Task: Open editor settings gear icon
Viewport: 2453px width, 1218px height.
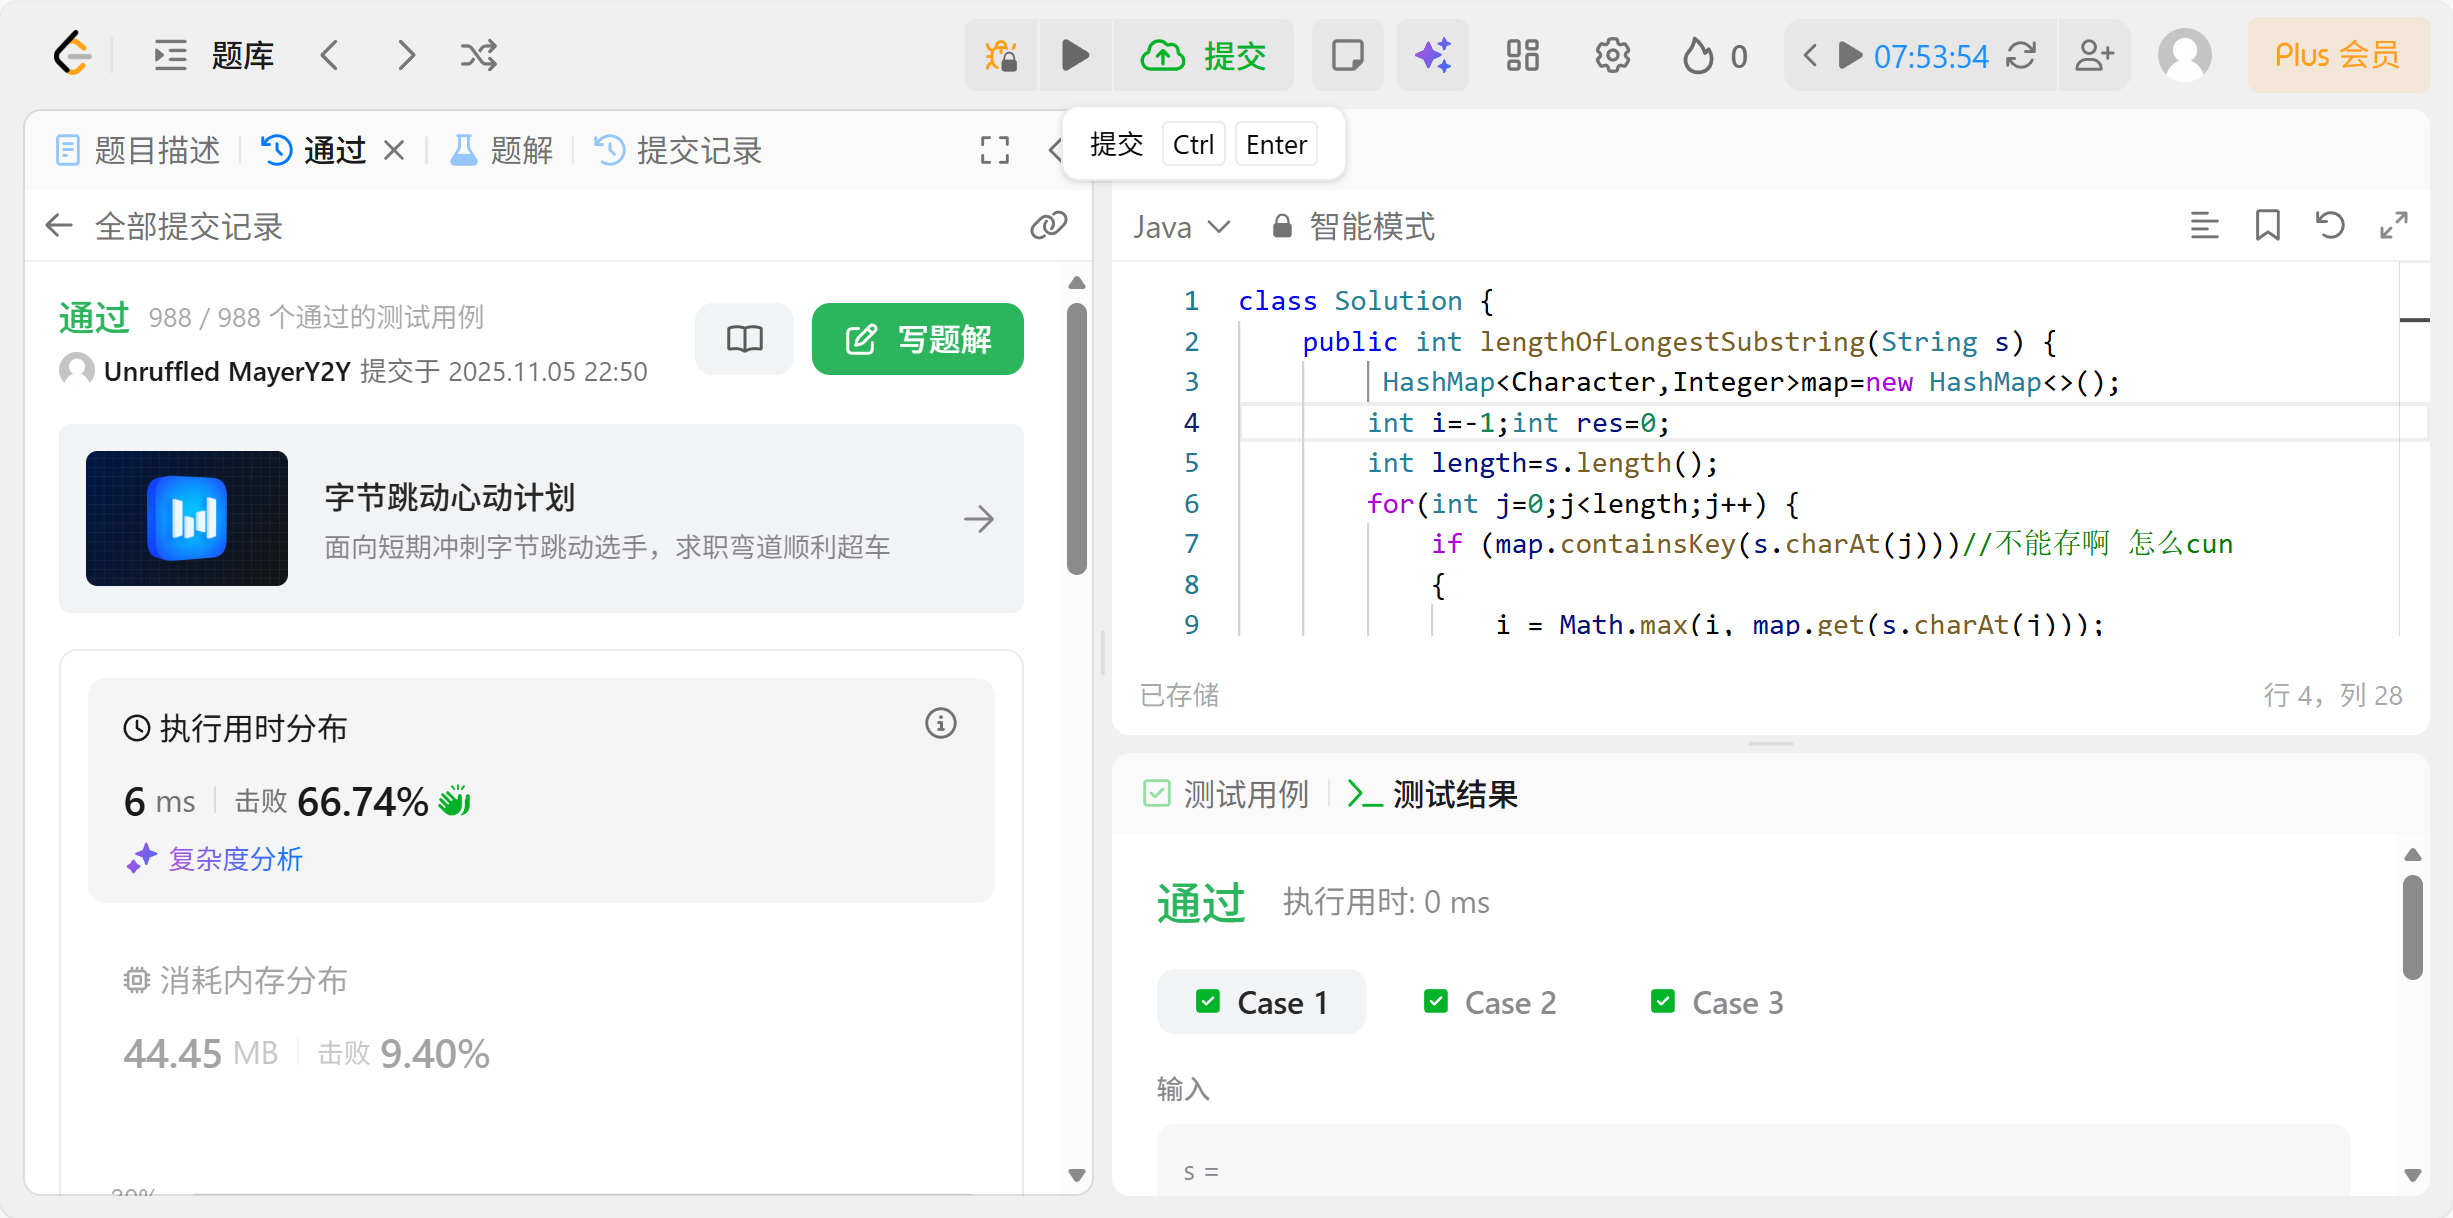Action: 1612,55
